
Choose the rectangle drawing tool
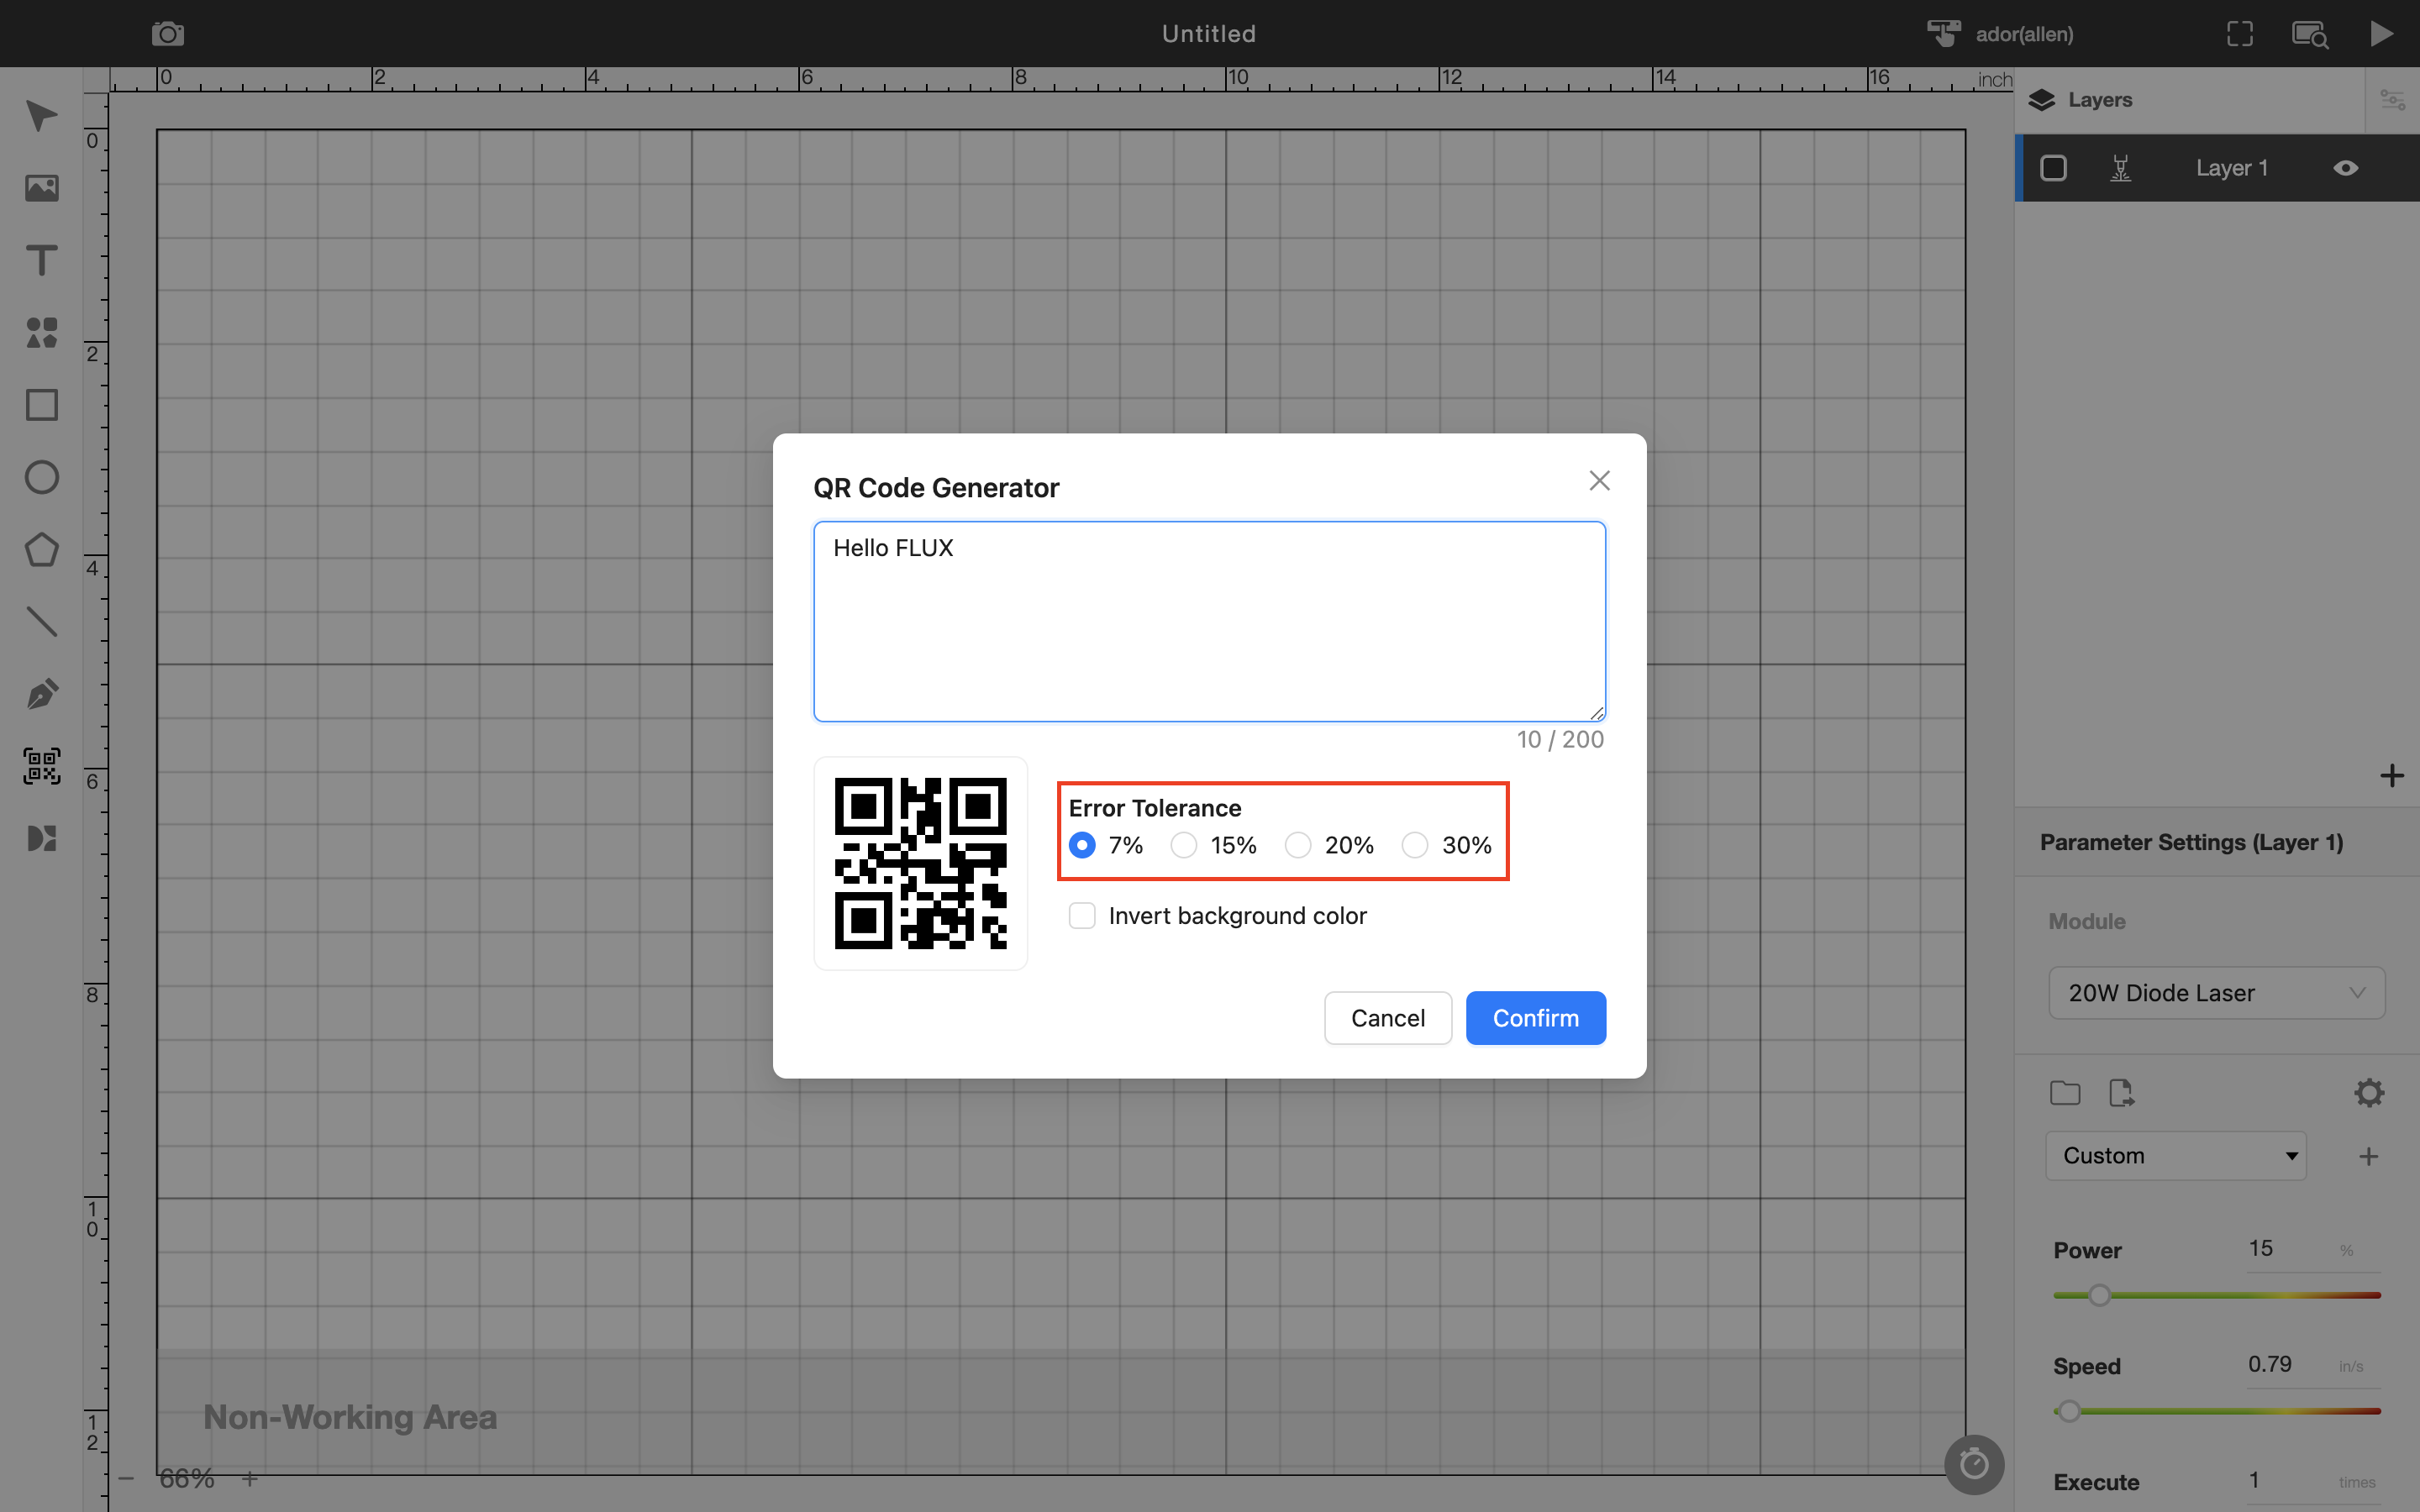41,405
